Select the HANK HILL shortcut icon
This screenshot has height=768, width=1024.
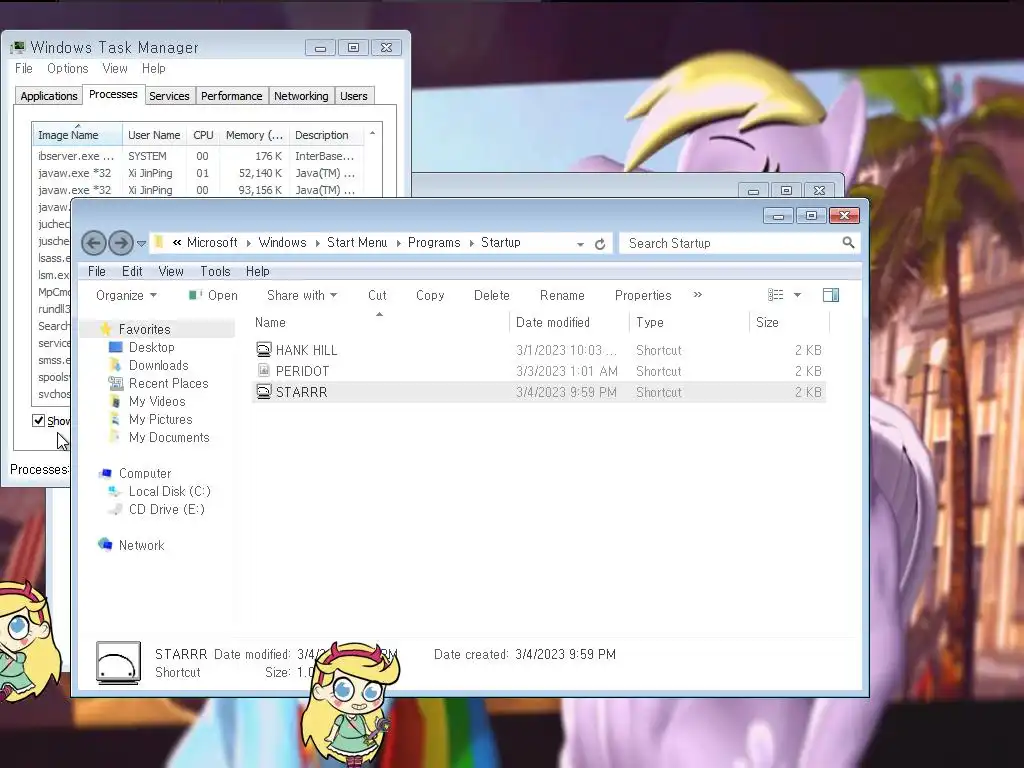(263, 349)
